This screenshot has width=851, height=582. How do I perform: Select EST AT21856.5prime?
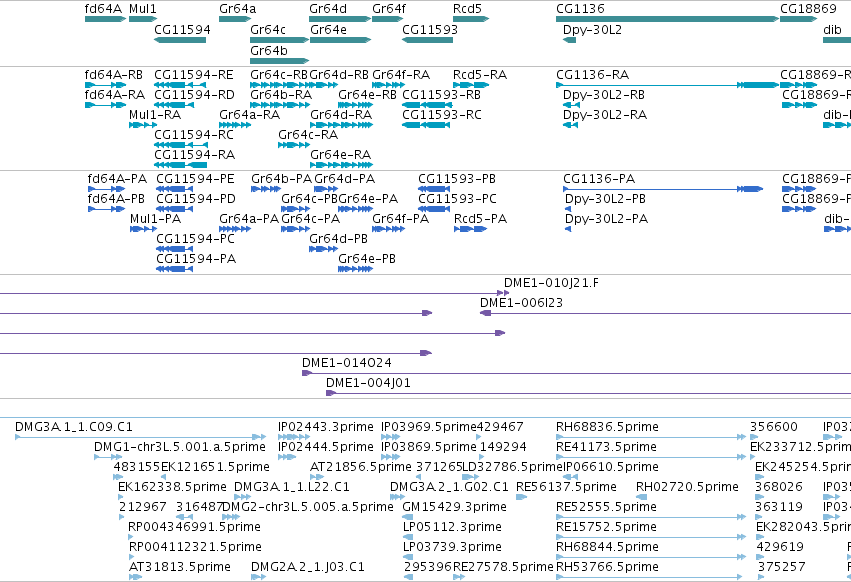[316, 477]
